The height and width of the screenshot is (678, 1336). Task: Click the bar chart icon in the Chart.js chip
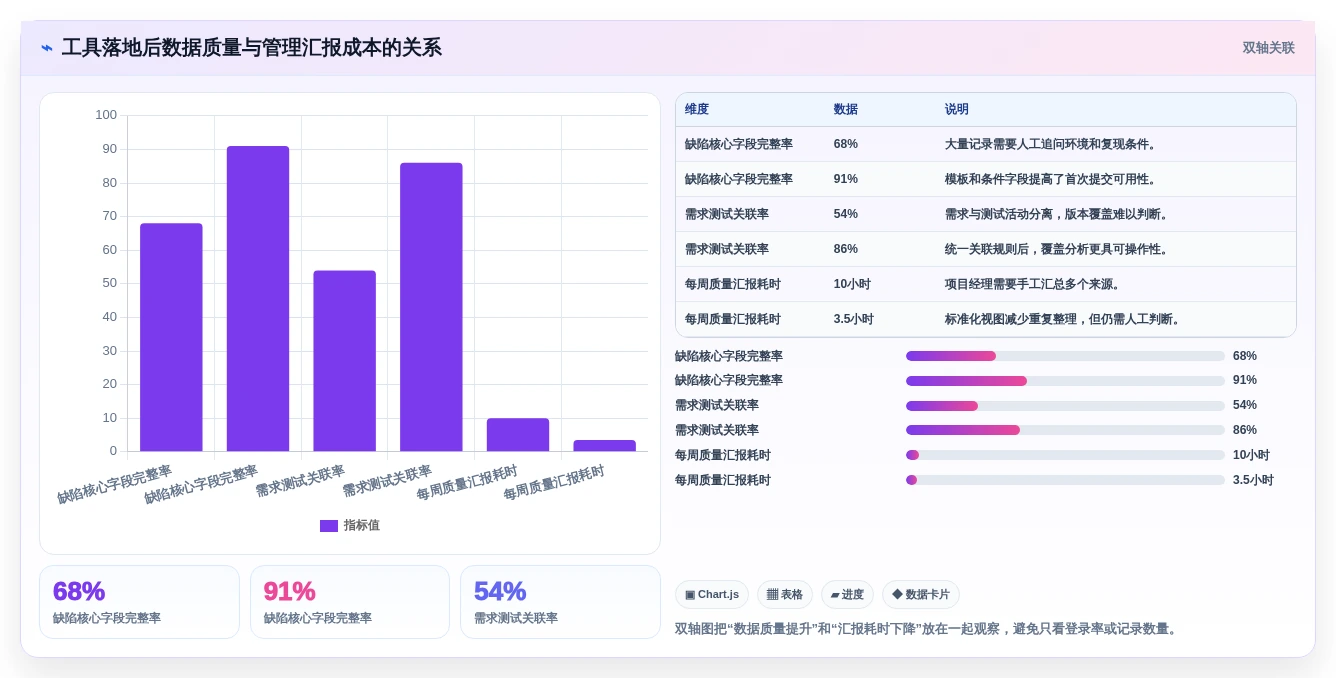690,595
